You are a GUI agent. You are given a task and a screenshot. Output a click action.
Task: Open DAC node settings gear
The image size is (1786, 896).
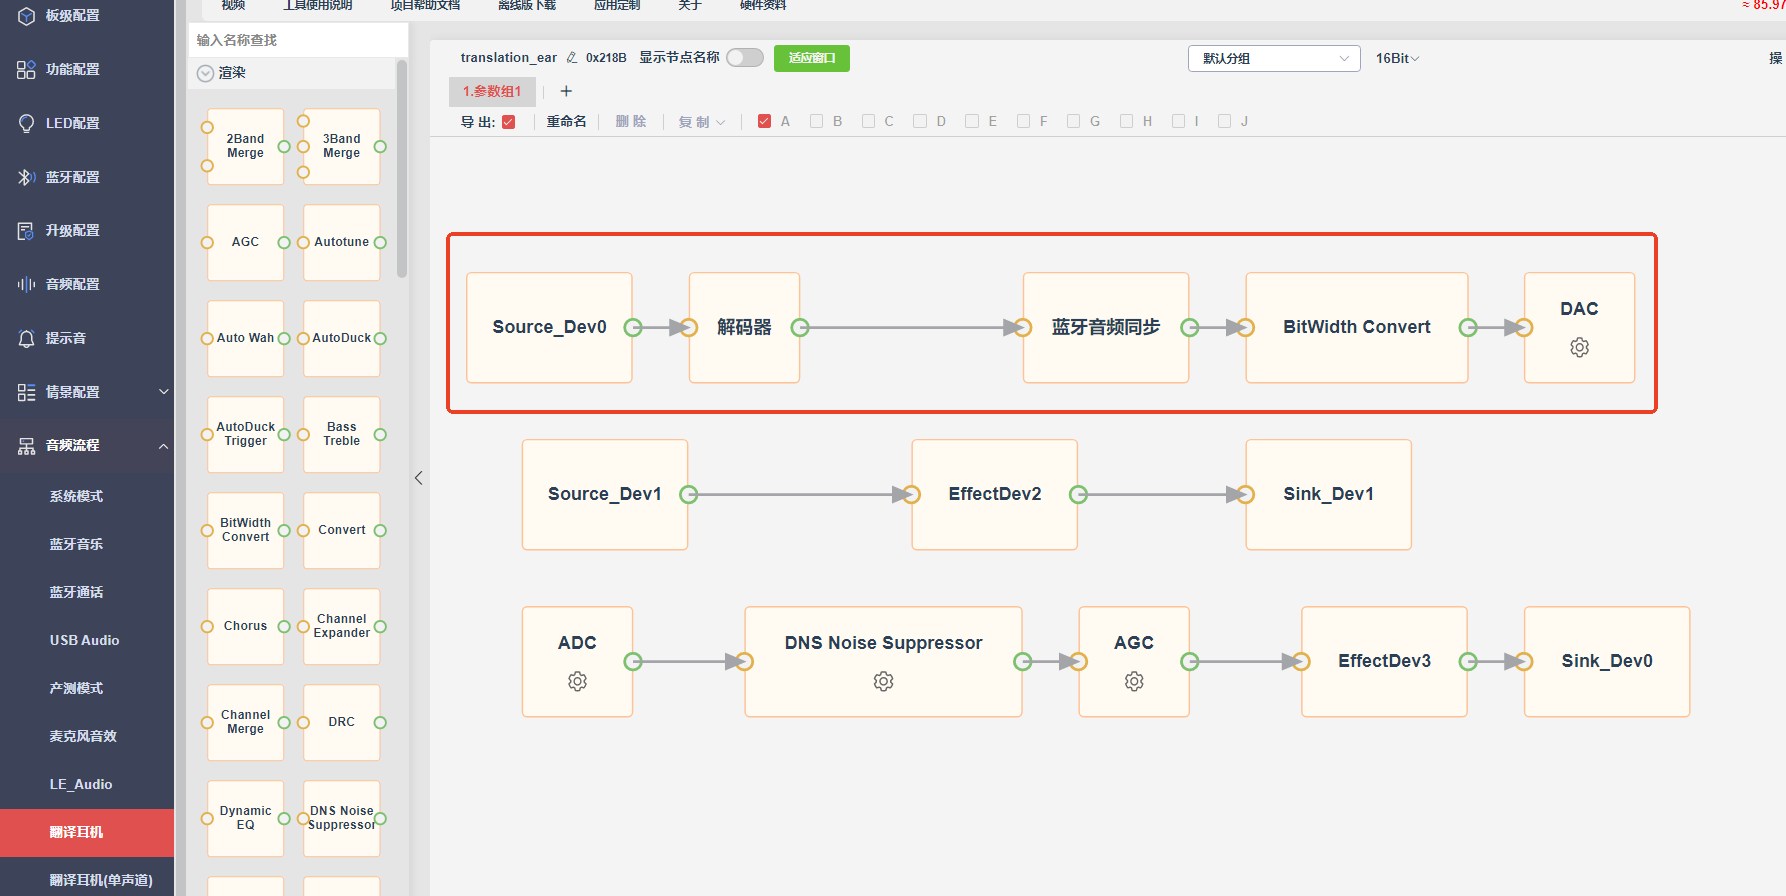[x=1579, y=347]
